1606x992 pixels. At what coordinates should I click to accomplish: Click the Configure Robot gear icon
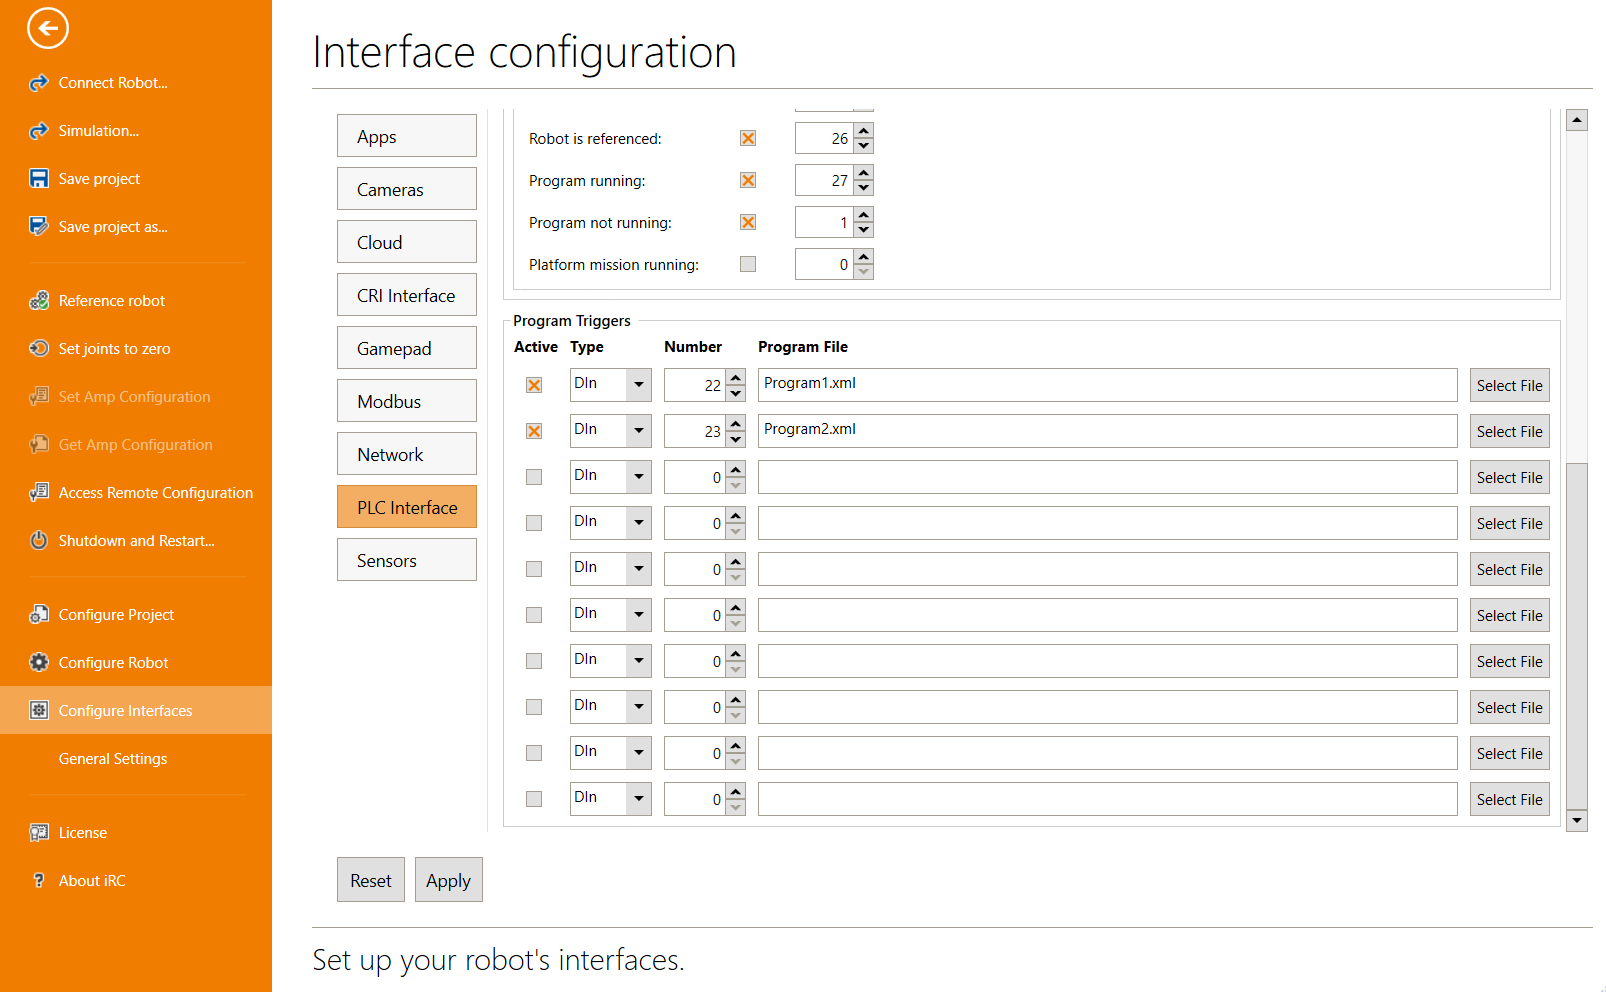click(39, 663)
